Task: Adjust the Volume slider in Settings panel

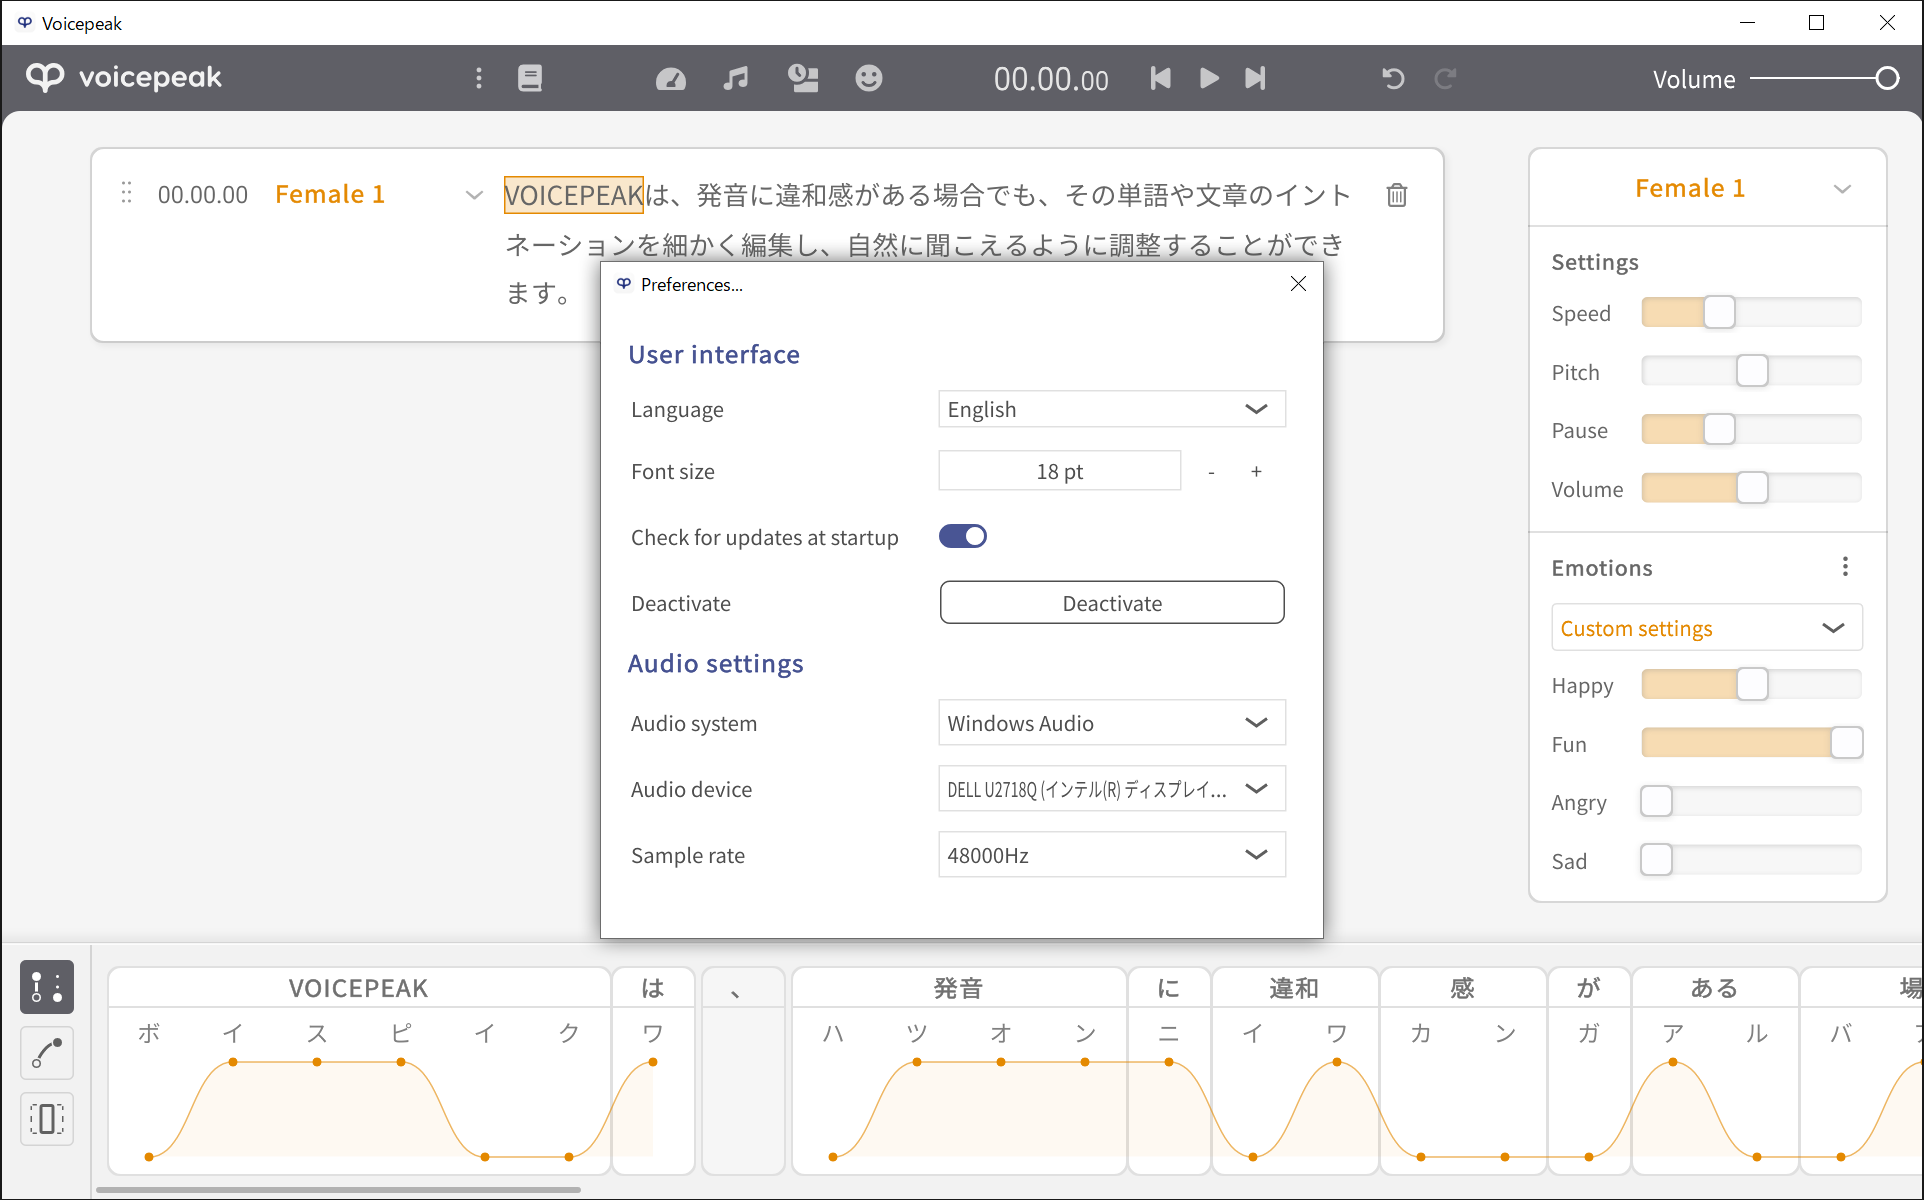Action: point(1751,489)
